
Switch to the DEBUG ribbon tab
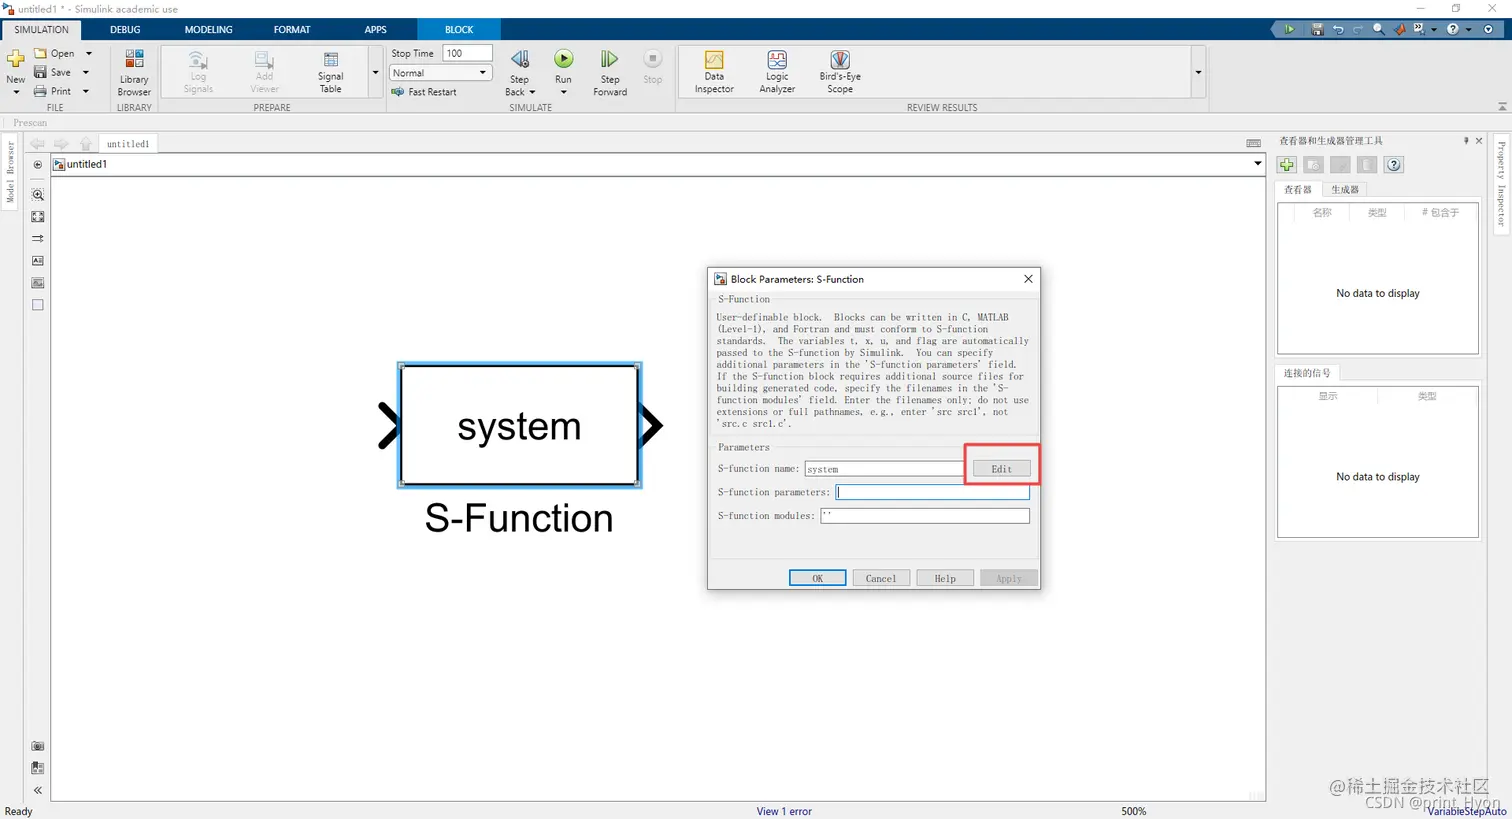click(125, 30)
